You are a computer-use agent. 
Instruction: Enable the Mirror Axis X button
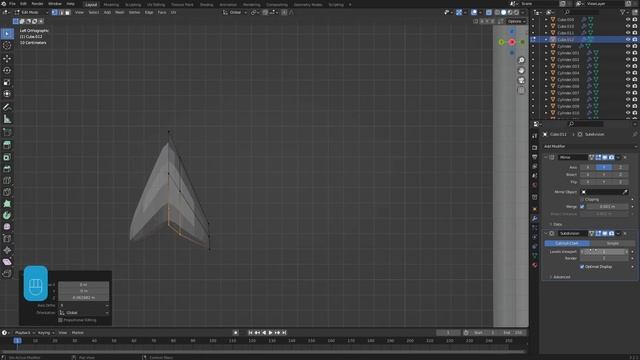pos(588,167)
